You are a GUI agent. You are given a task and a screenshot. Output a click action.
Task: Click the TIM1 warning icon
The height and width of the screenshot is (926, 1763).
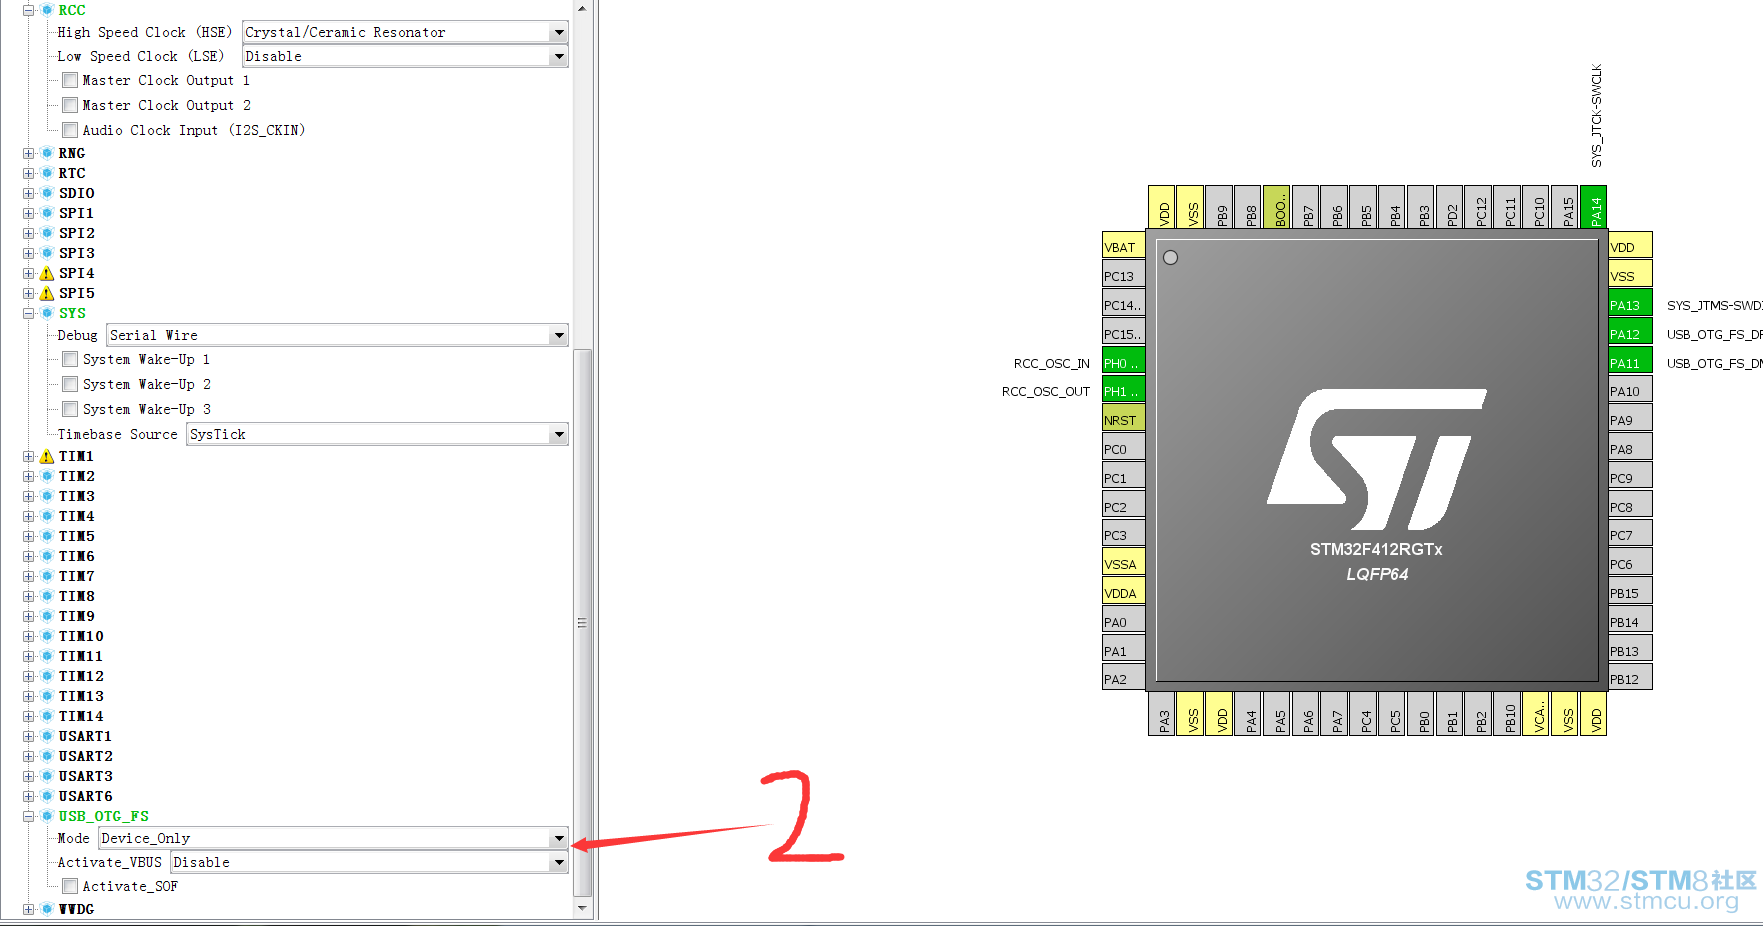pos(46,456)
